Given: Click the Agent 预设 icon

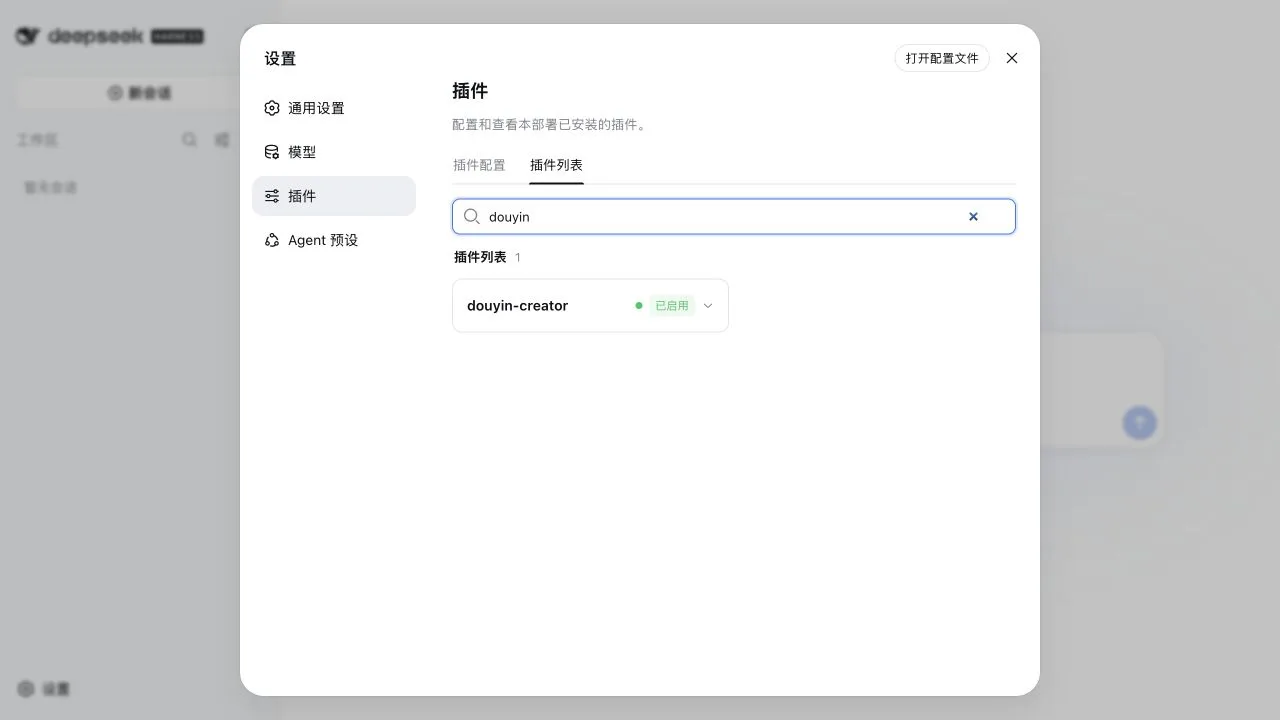Looking at the screenshot, I should coord(272,240).
